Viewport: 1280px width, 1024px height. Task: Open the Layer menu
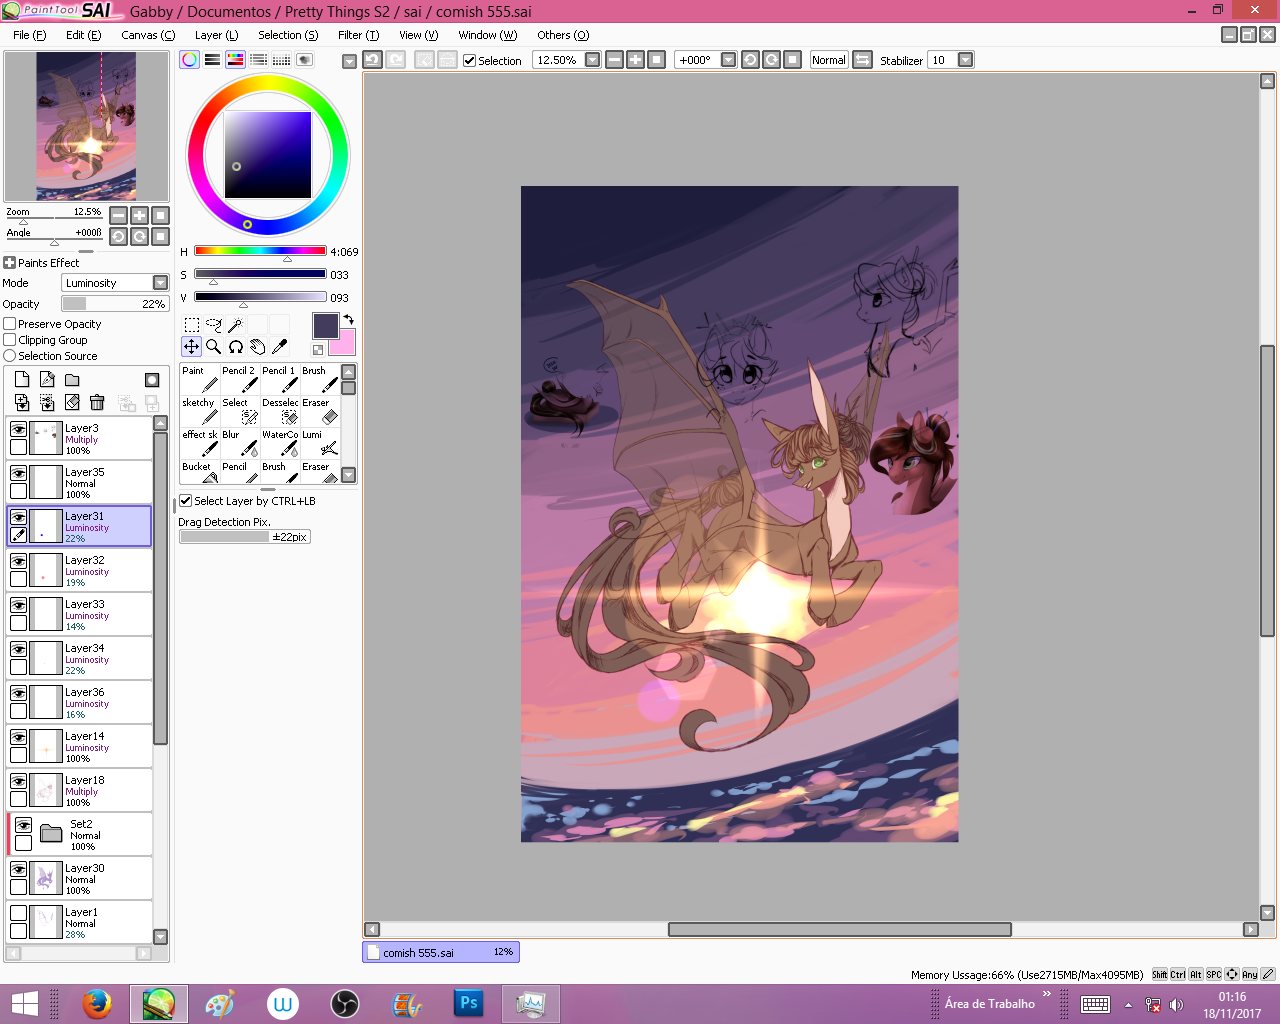(217, 35)
